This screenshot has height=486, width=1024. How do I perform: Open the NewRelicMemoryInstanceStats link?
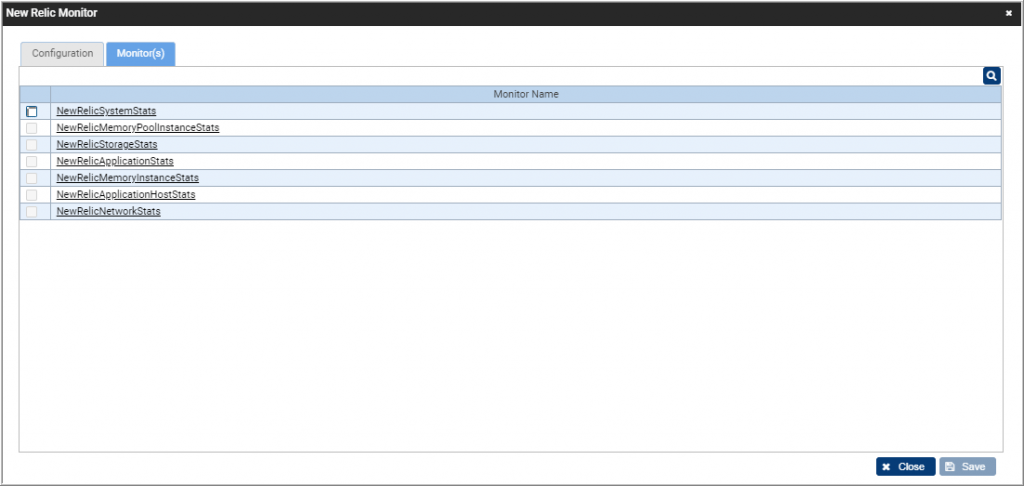coord(128,178)
